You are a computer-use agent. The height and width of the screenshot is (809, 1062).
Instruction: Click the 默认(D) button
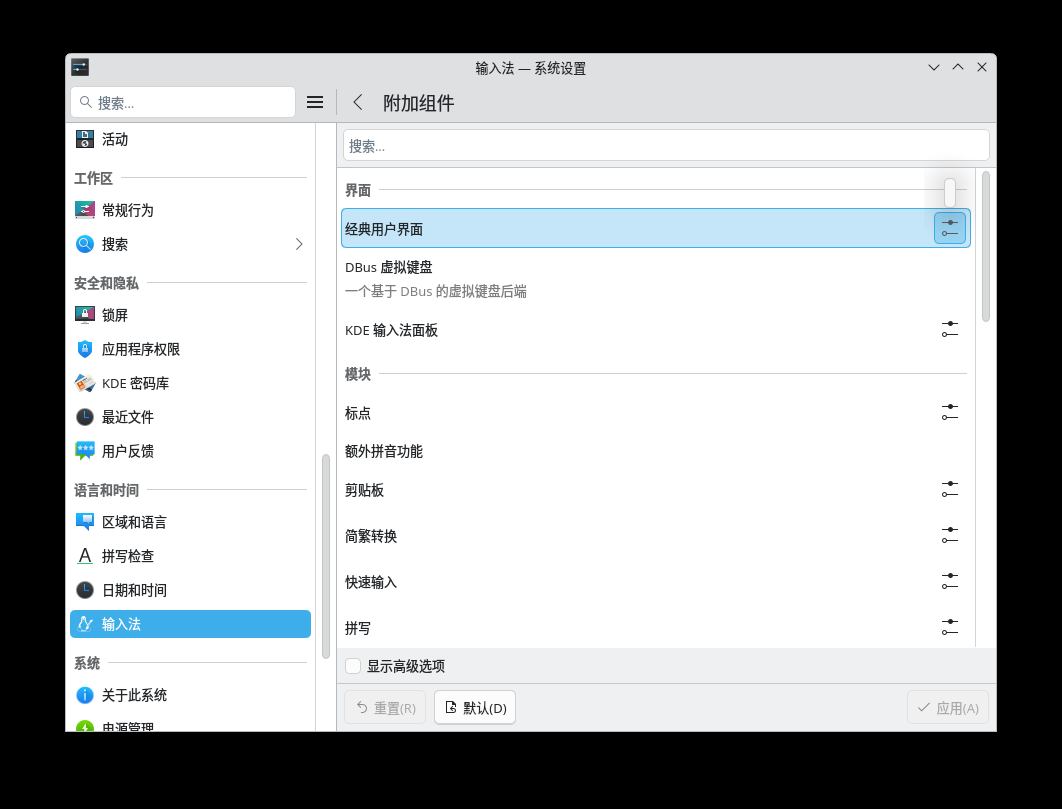pos(475,707)
